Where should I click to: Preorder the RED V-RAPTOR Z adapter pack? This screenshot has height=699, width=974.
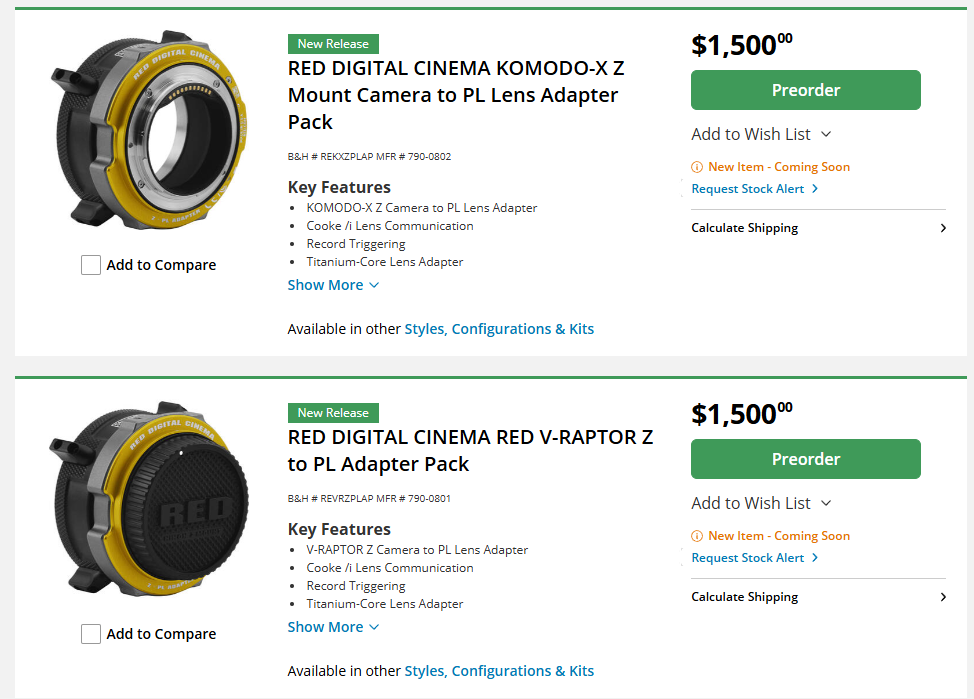pos(805,459)
